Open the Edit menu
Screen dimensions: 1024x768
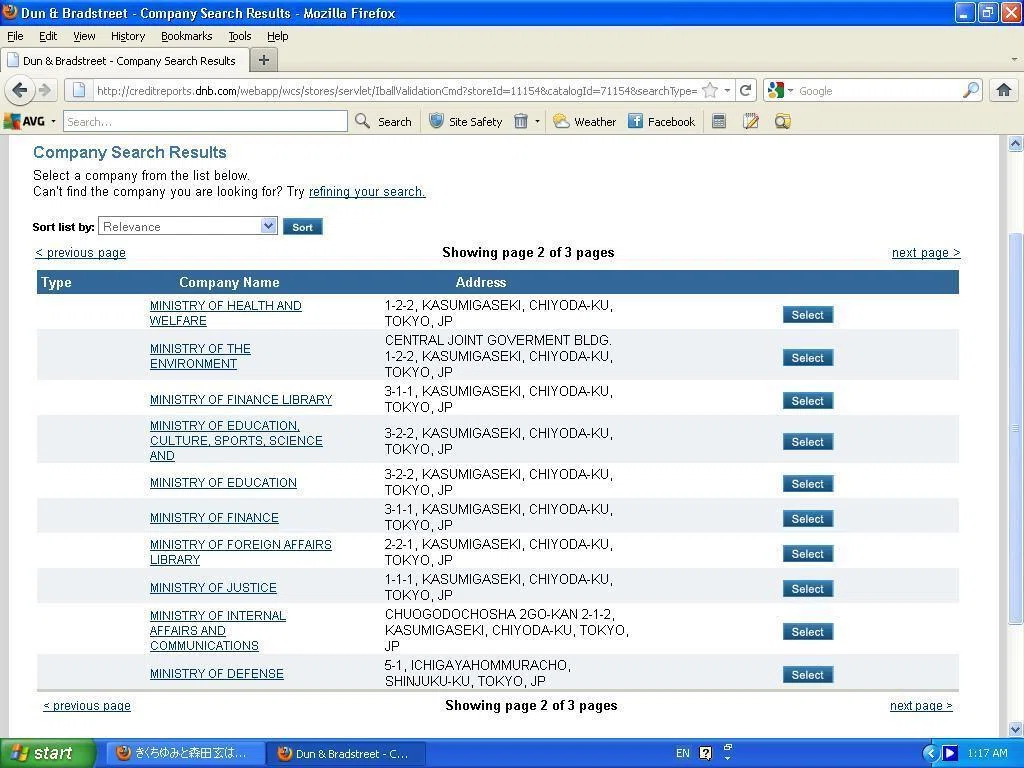click(48, 36)
